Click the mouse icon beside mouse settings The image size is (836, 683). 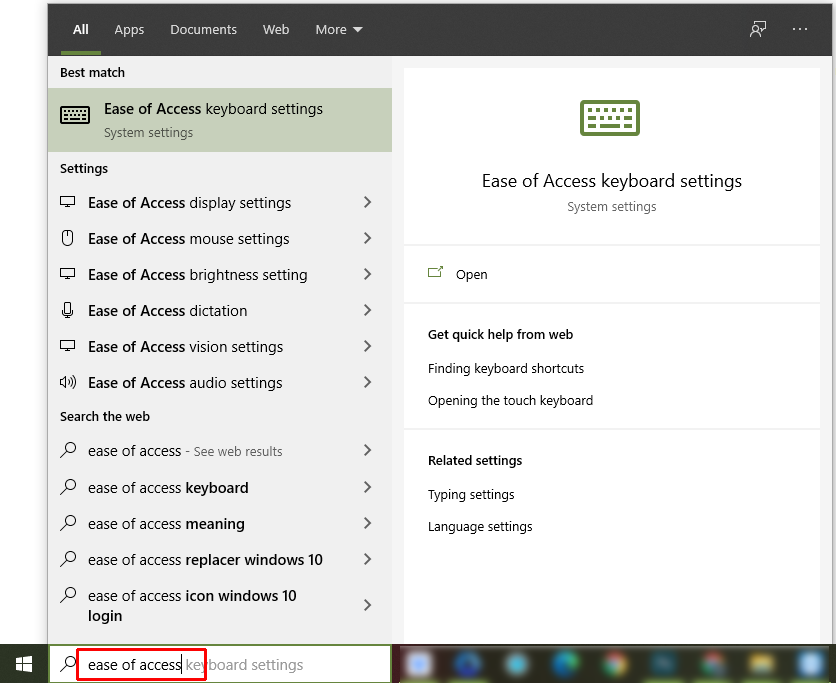(x=68, y=239)
